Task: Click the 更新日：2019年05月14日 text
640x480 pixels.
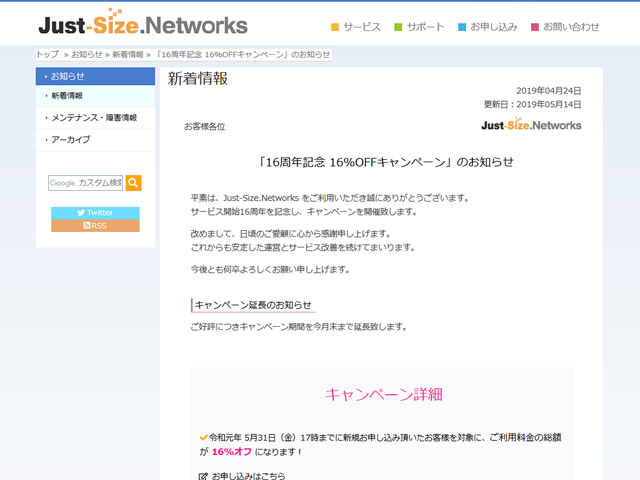Action: point(532,104)
